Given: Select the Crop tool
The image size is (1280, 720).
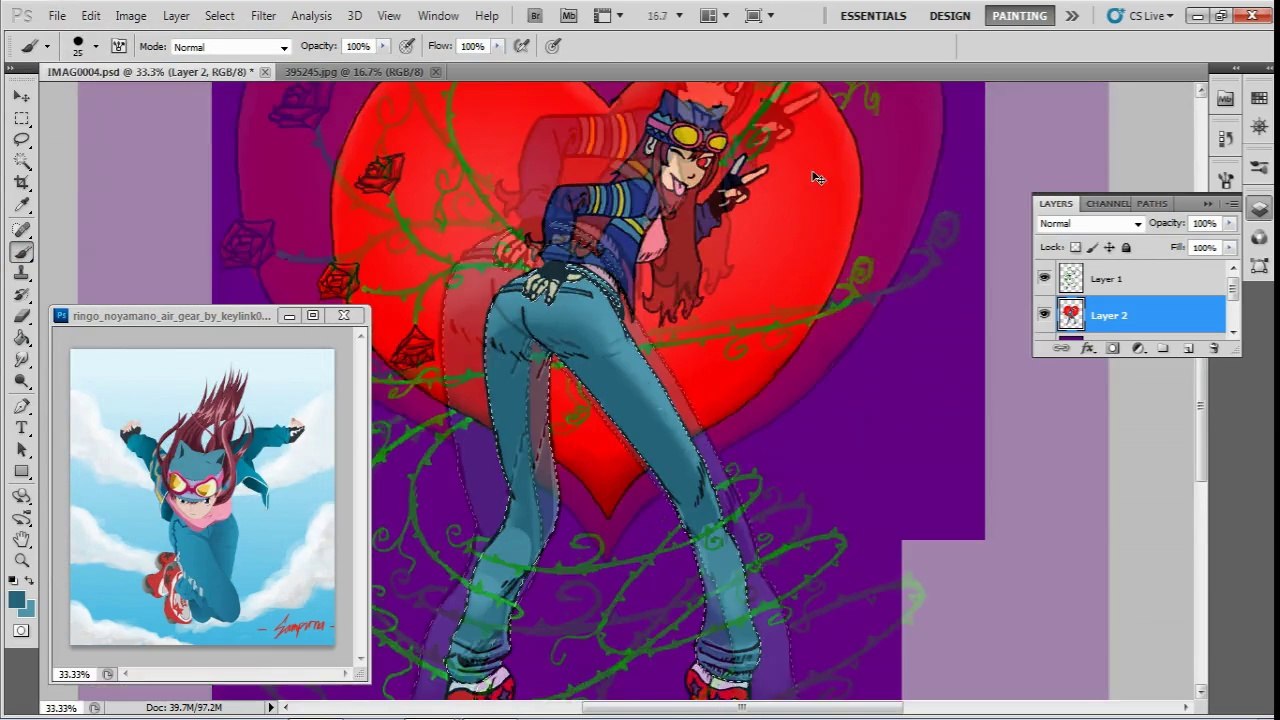Looking at the screenshot, I should click(21, 183).
